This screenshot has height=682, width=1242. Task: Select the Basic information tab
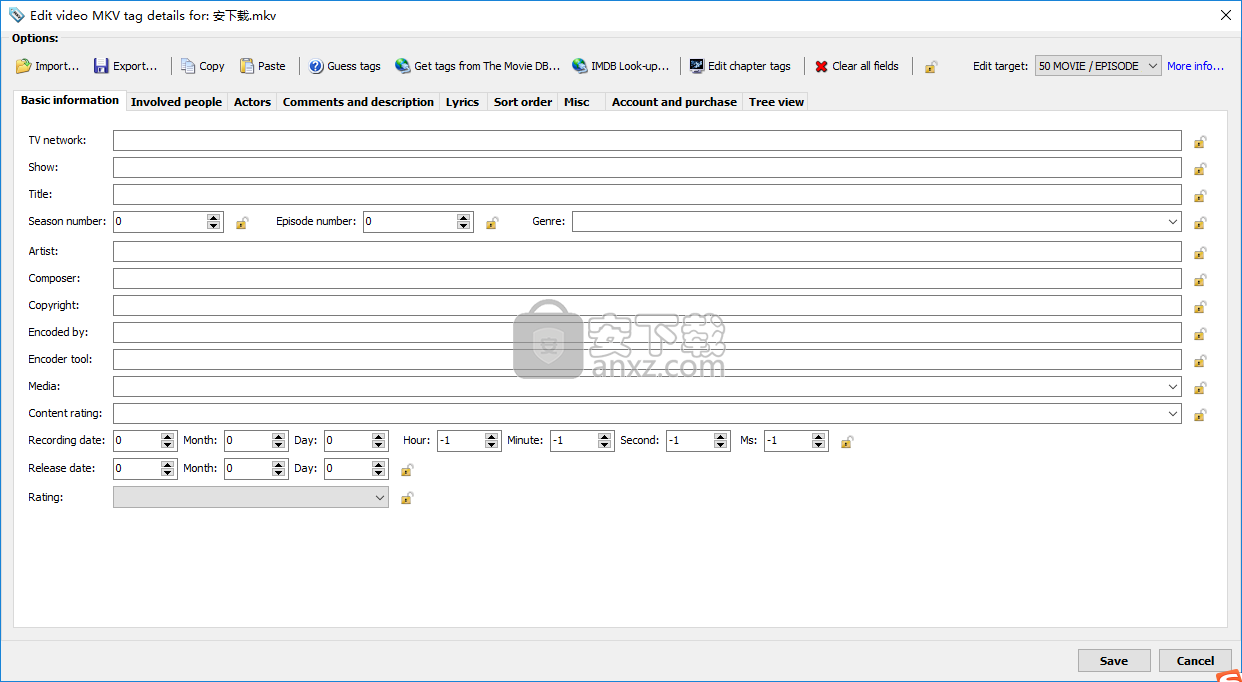point(70,100)
